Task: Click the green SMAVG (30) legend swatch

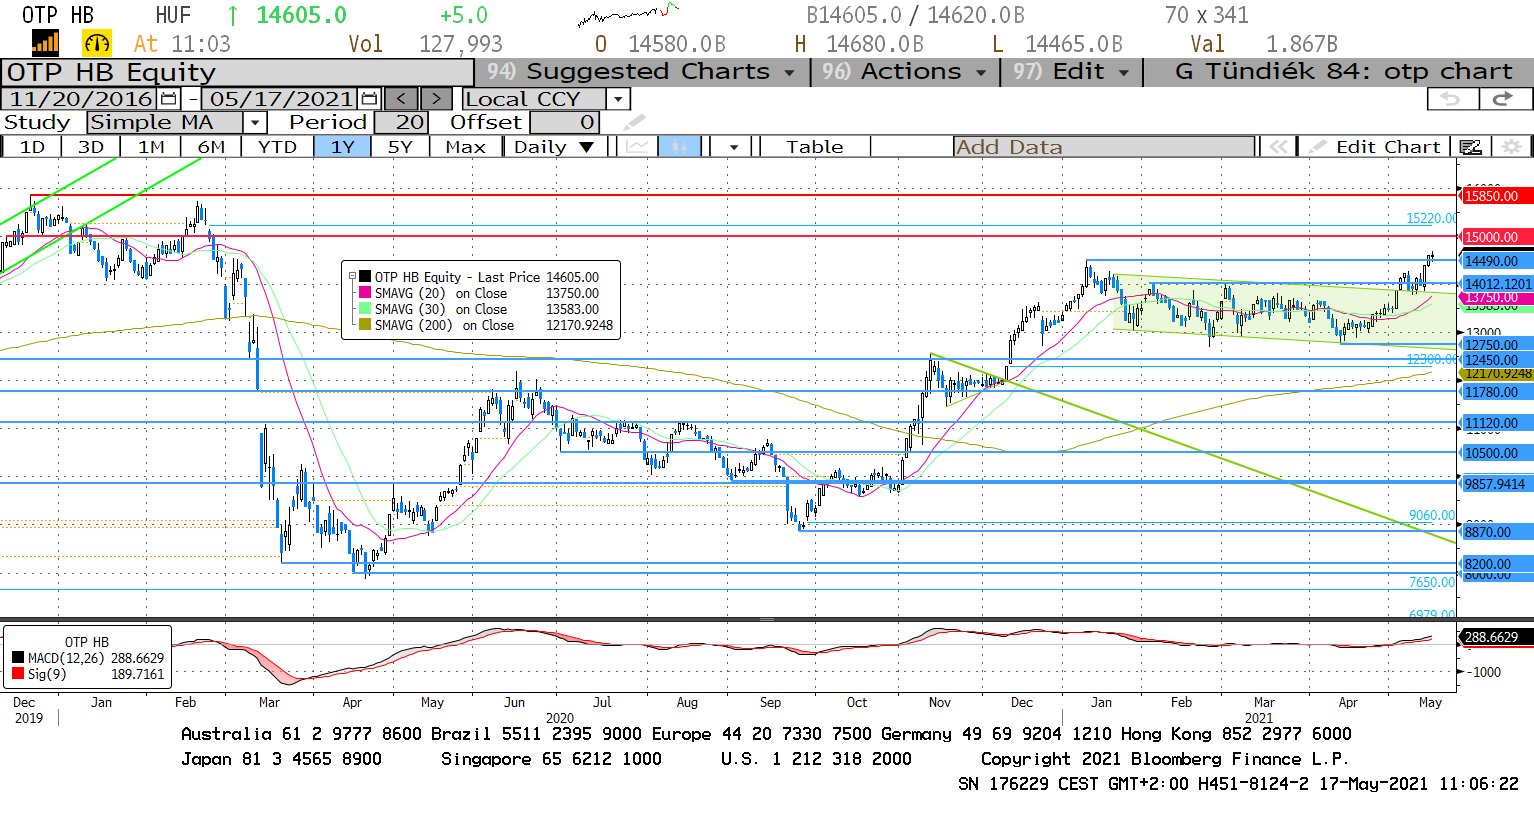Action: pos(365,309)
